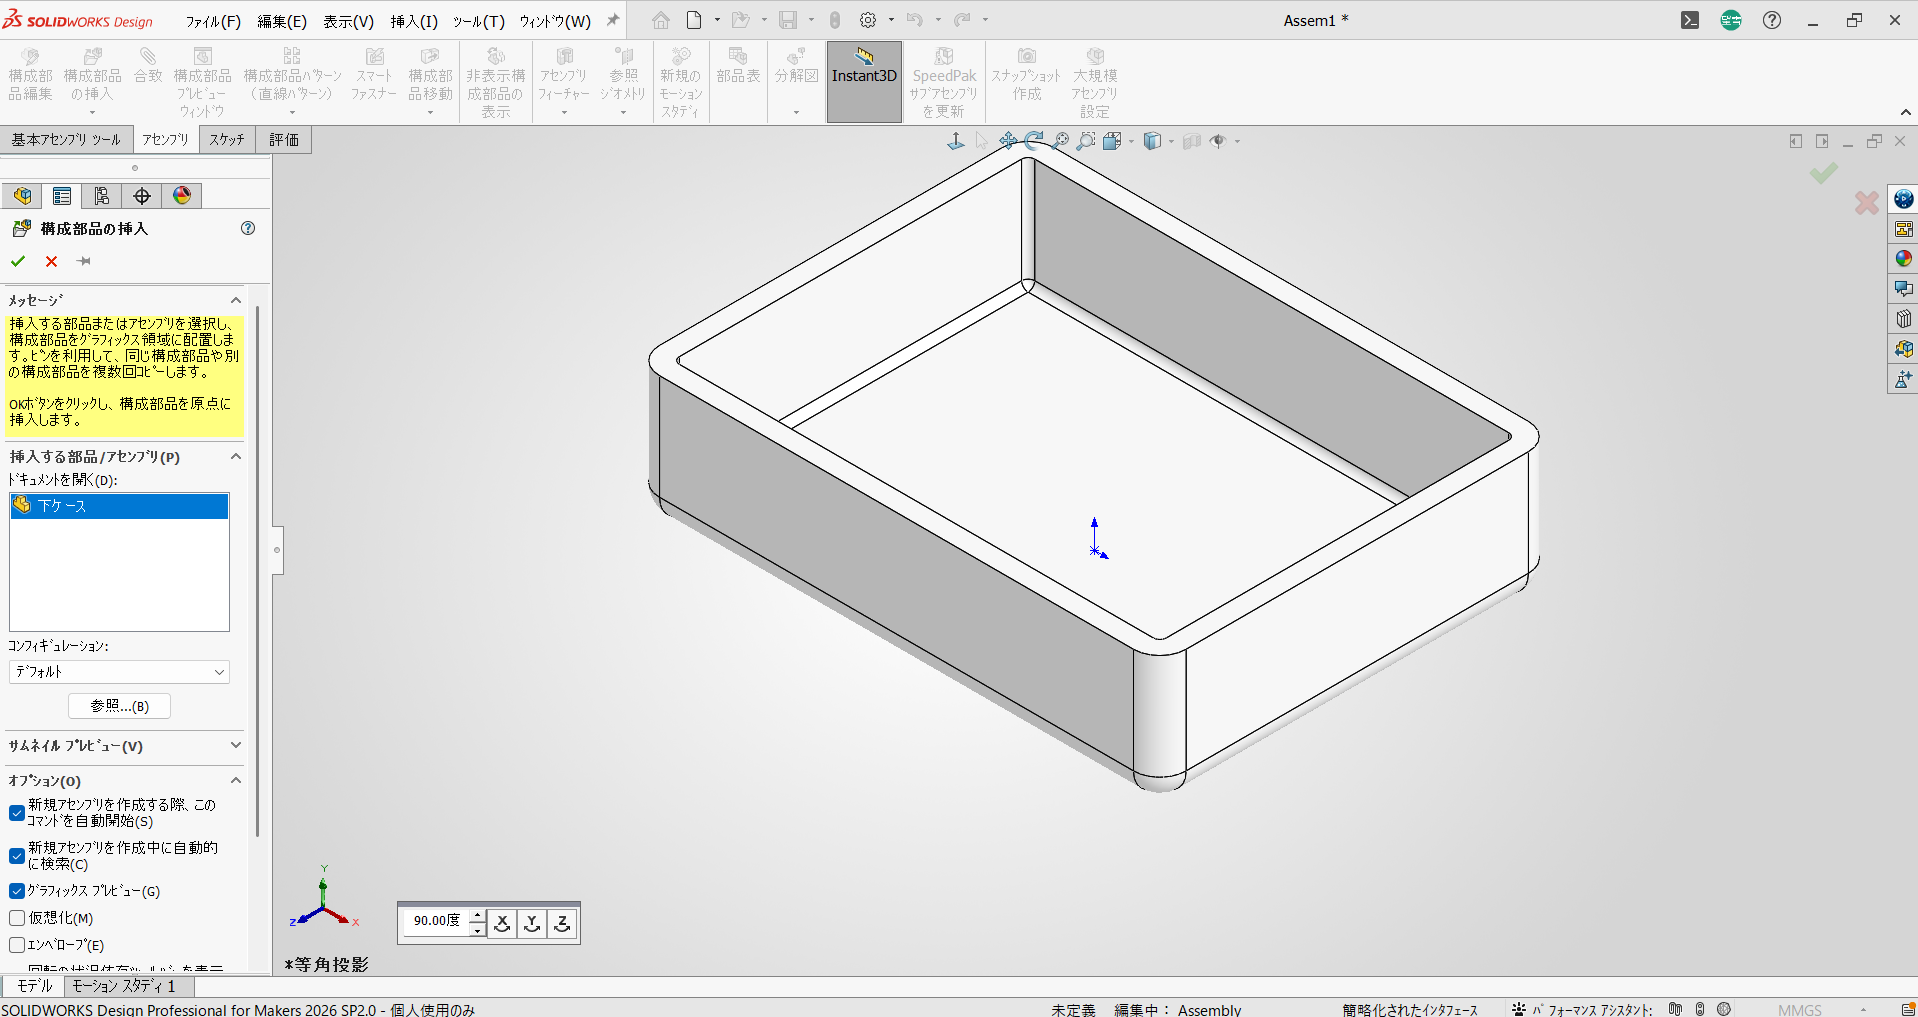
Task: Enable エンベロープ(E) checkbox
Action: (x=17, y=945)
